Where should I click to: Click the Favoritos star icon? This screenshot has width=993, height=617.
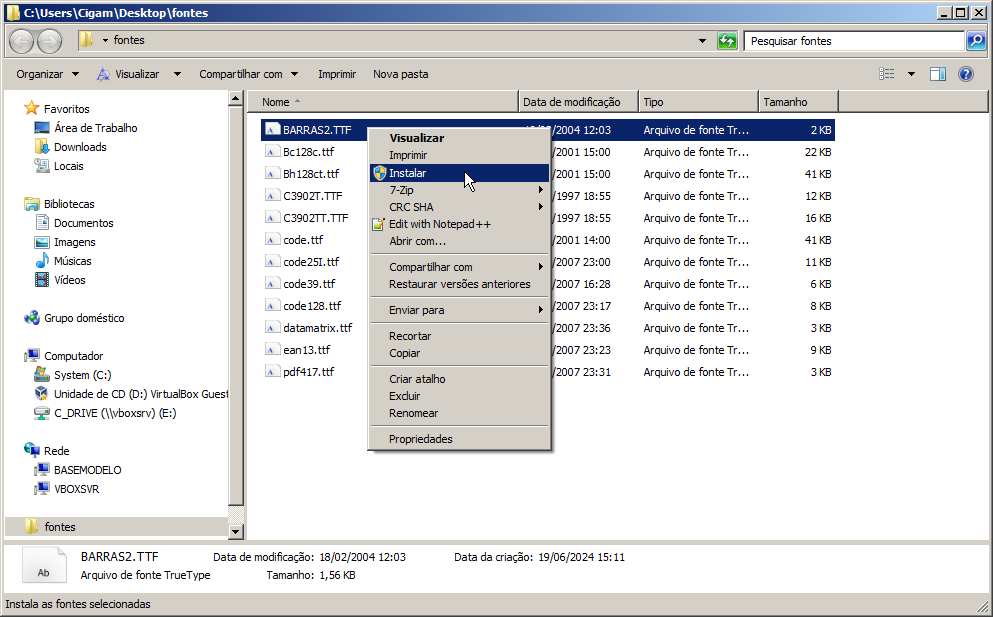tap(32, 108)
